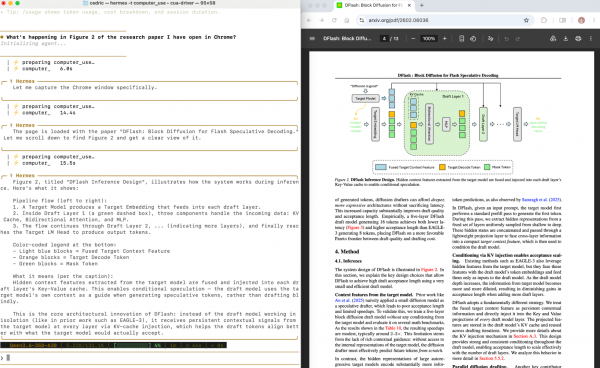Select the PDF draw annotation tool

(491, 39)
